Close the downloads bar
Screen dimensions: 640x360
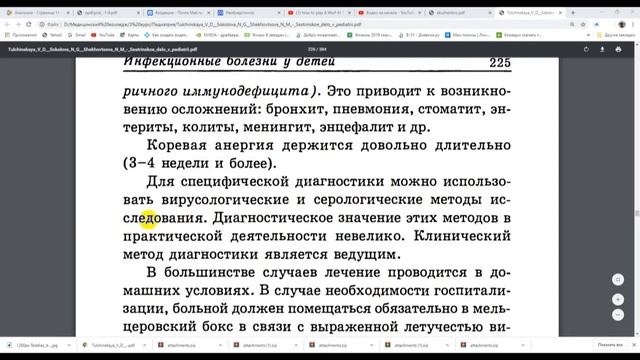coord(634,345)
